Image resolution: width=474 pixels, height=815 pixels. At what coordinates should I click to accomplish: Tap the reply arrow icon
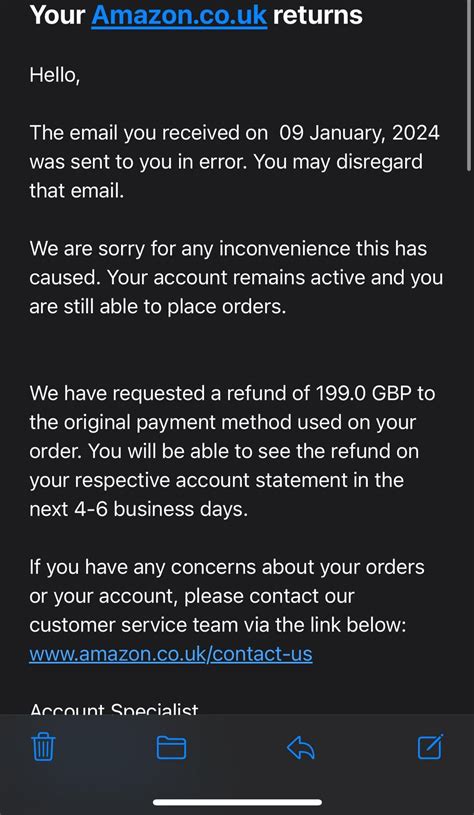[301, 748]
